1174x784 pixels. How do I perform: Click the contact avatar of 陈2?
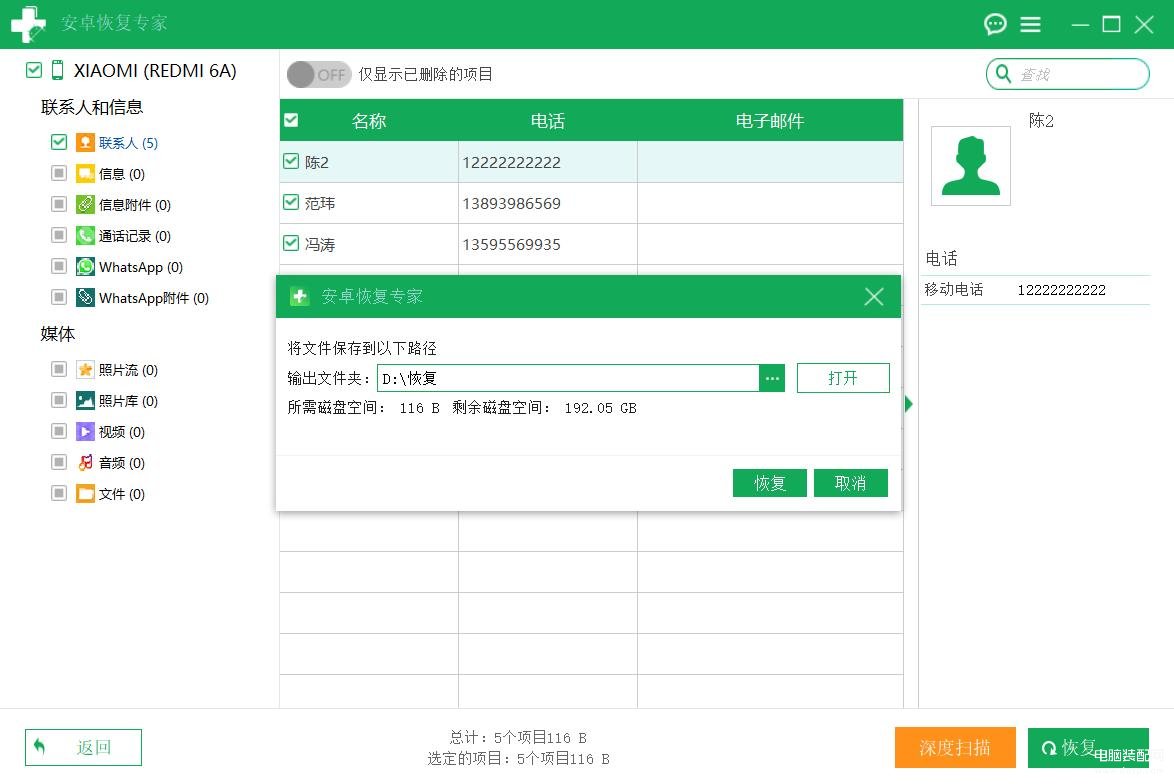[970, 165]
